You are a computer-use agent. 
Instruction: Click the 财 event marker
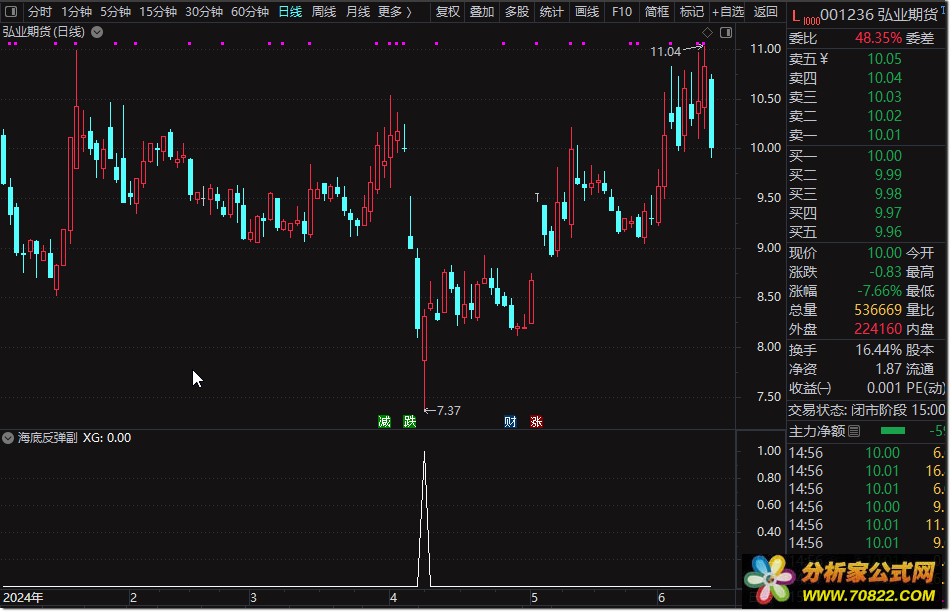(510, 421)
